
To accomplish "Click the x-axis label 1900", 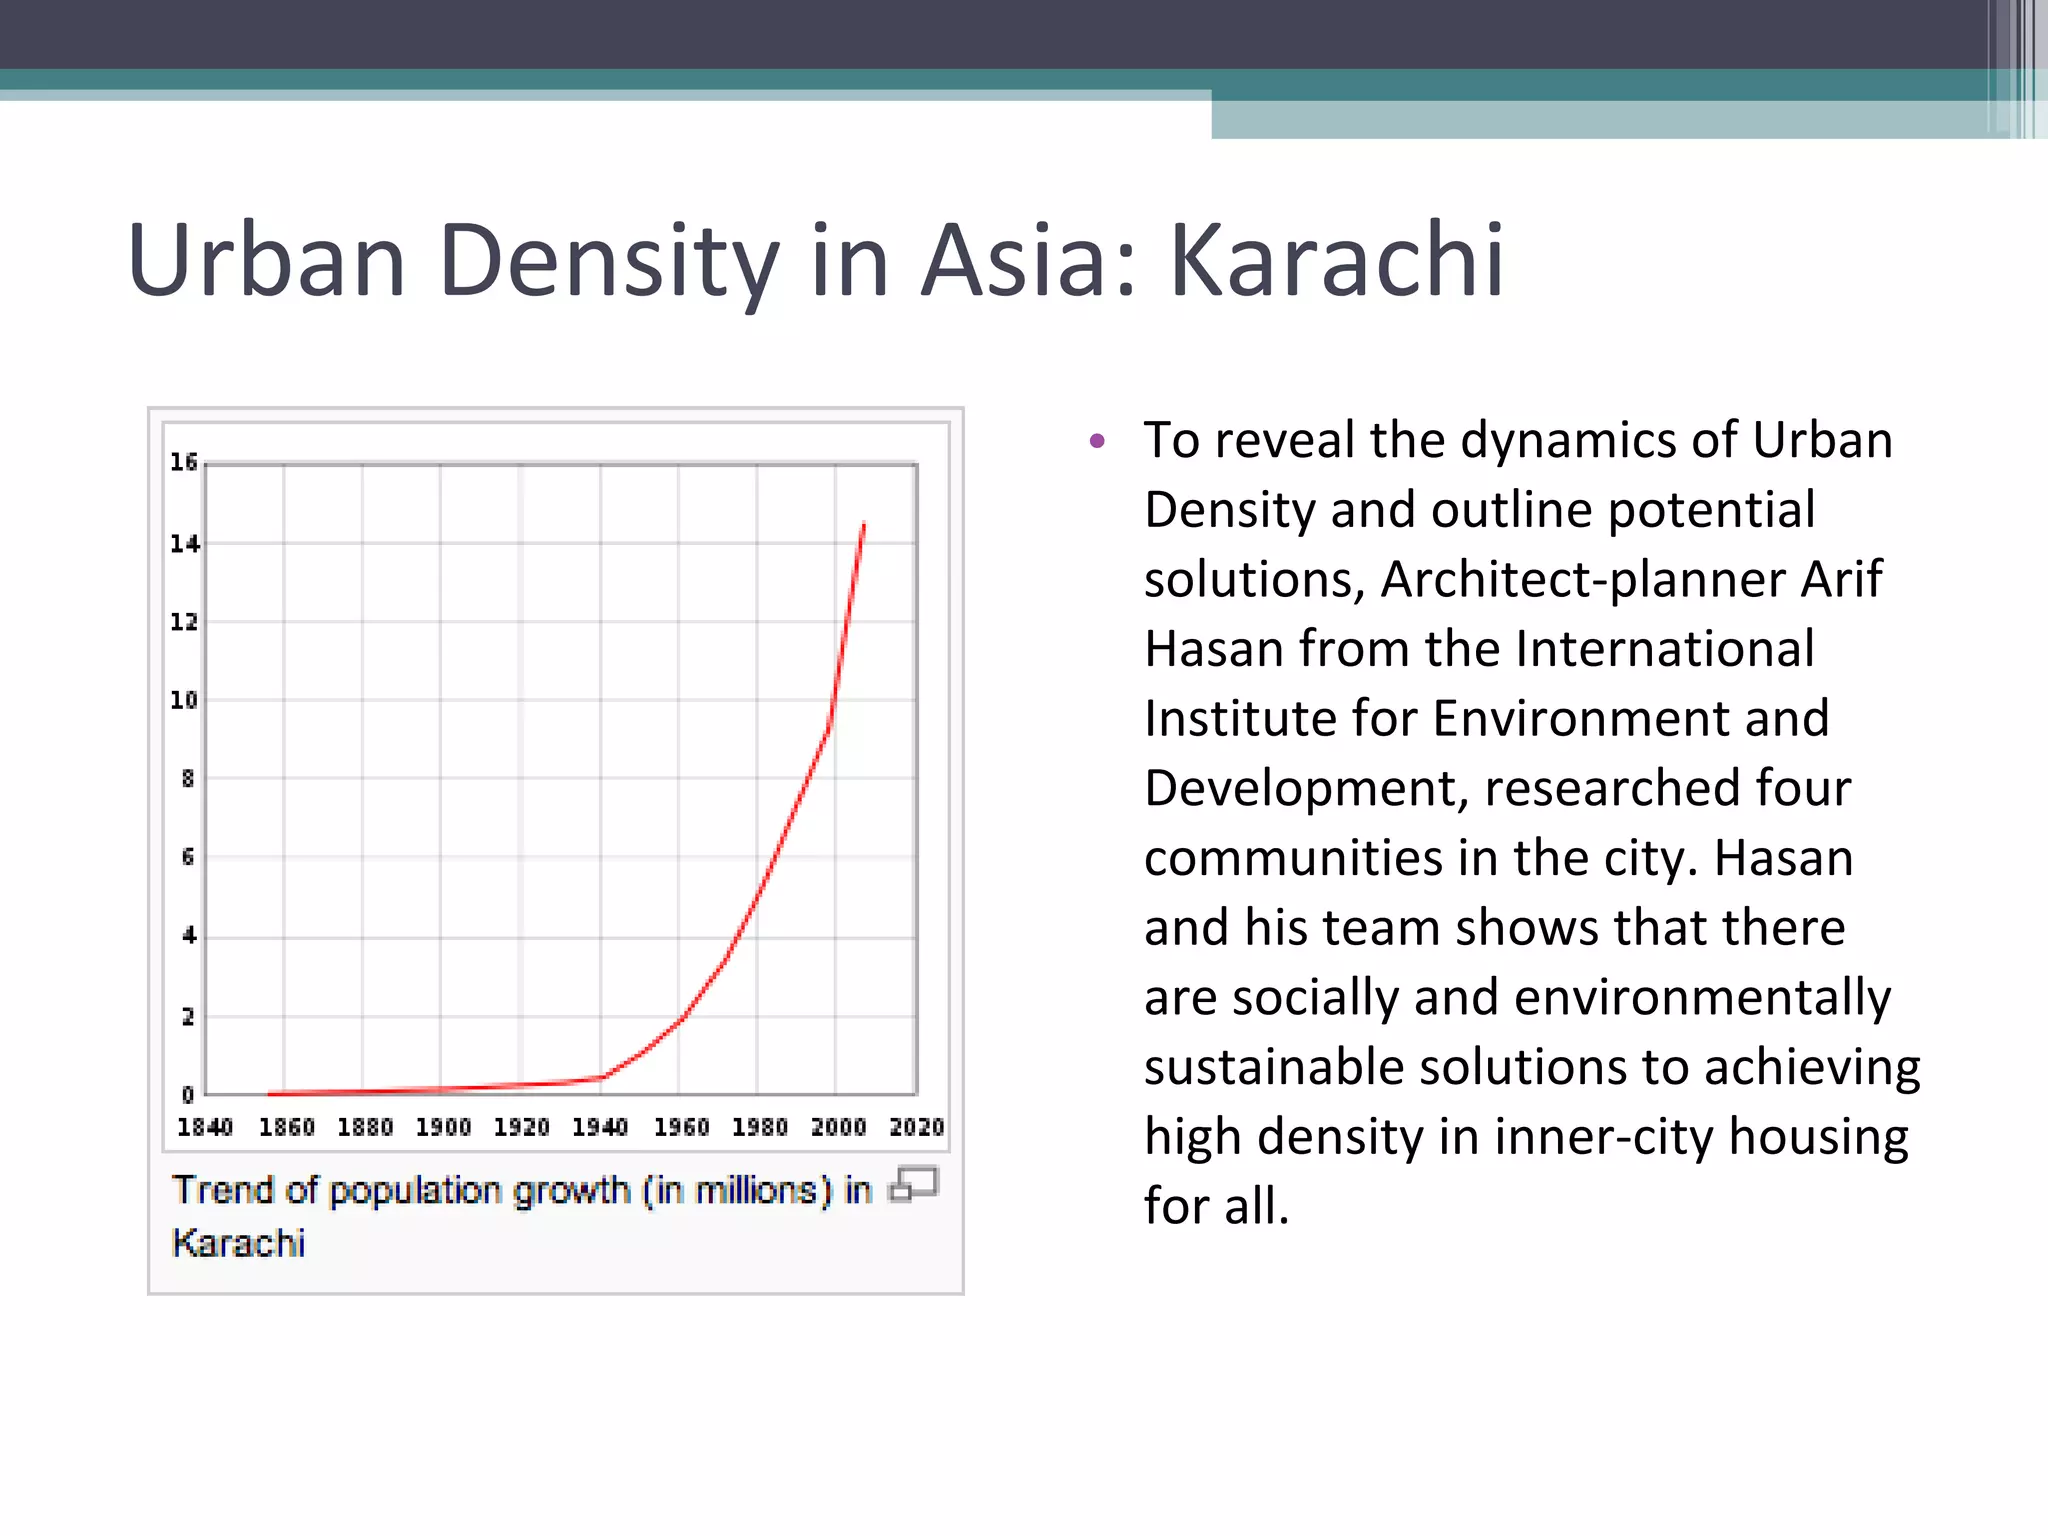I will [x=443, y=1127].
